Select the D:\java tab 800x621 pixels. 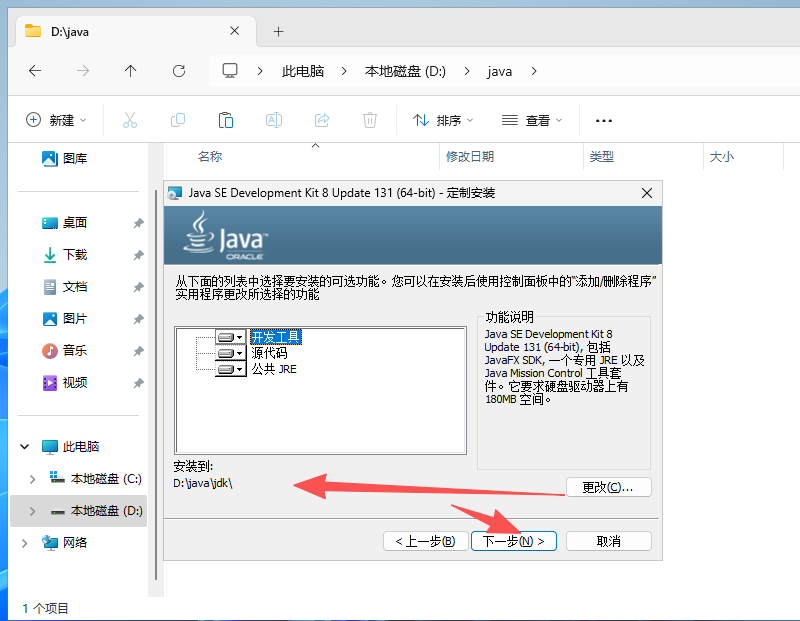tap(135, 32)
